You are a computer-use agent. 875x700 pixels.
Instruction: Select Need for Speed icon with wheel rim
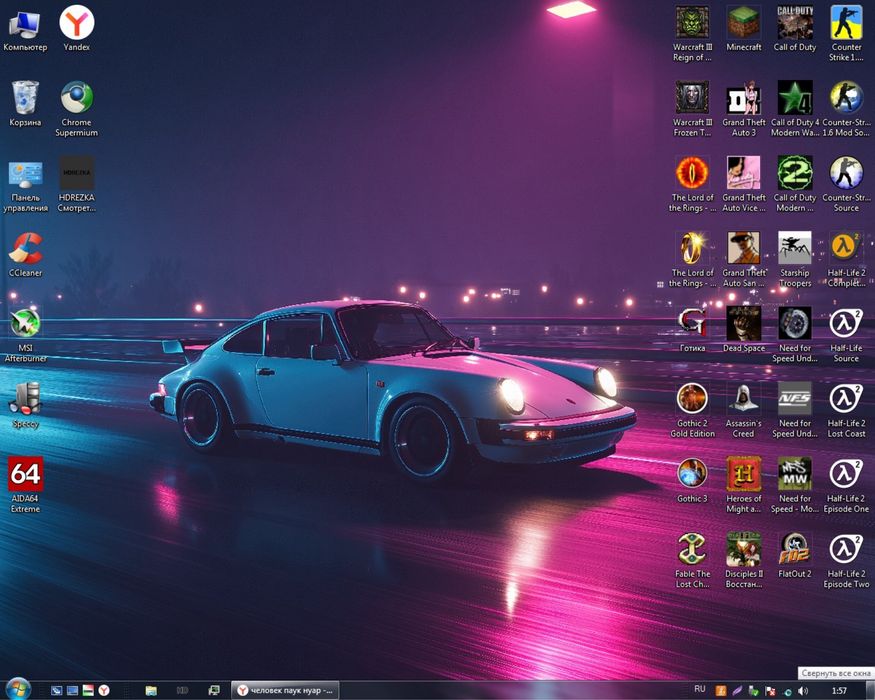point(795,335)
